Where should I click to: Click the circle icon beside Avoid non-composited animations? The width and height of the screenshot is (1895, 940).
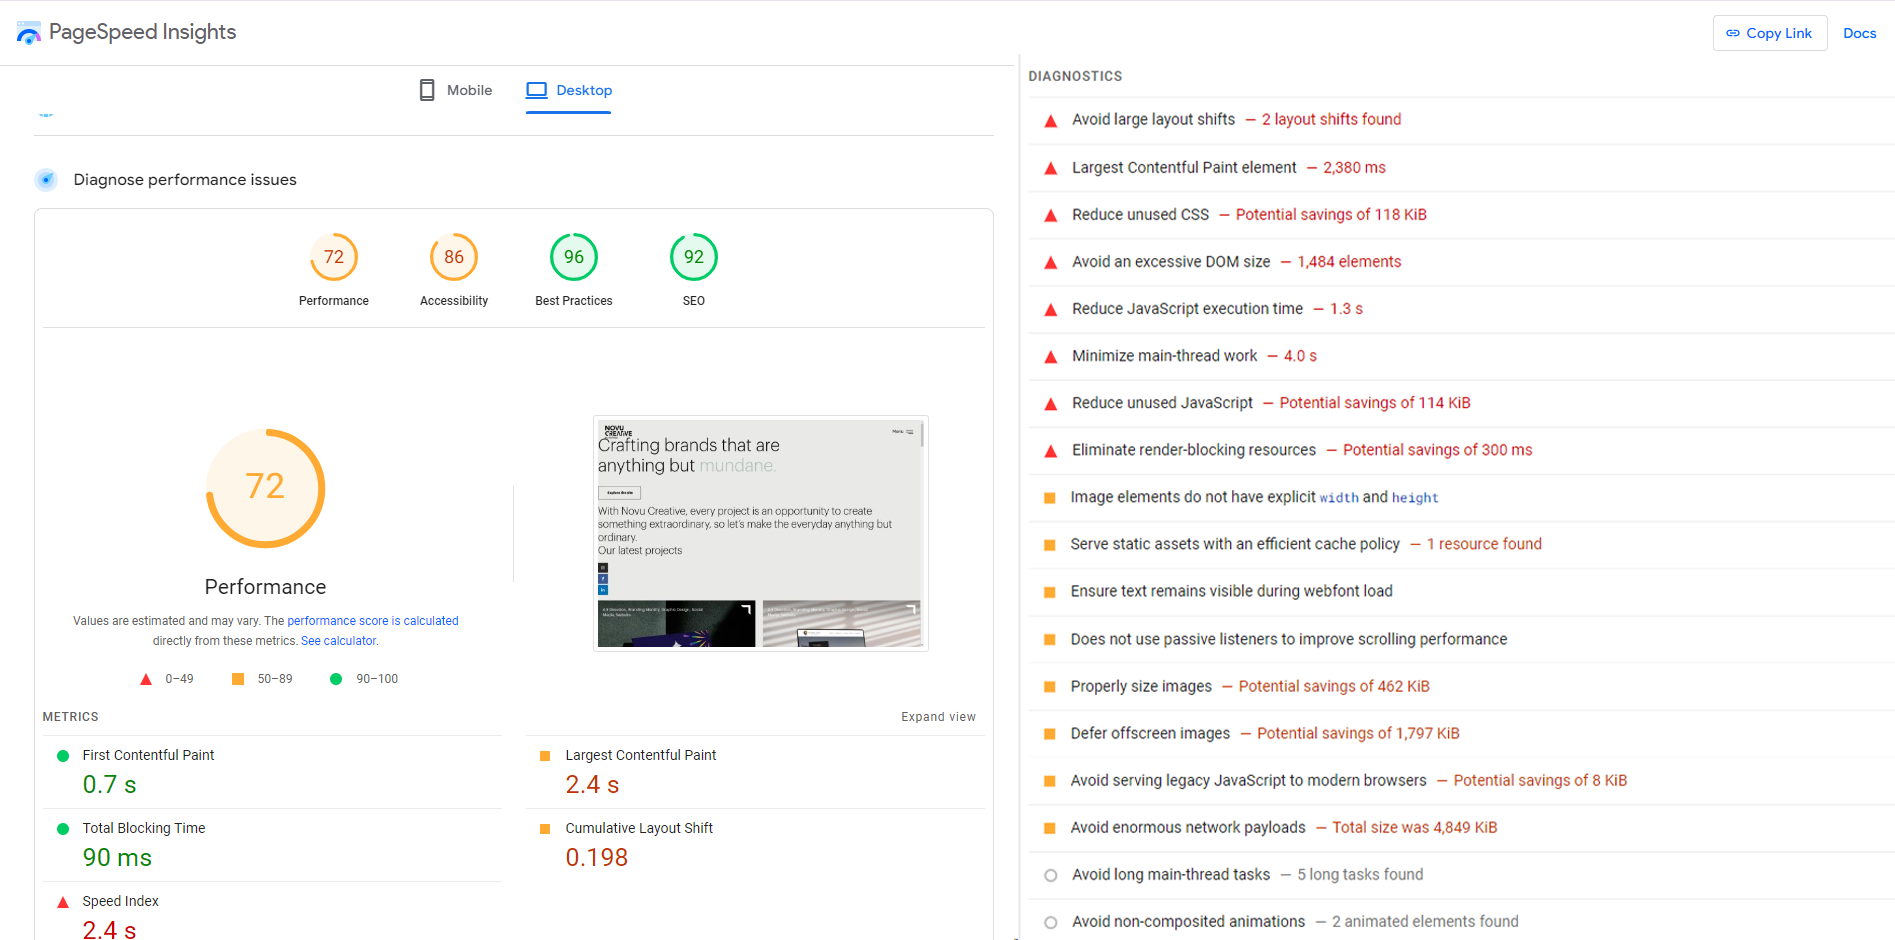[x=1050, y=921]
